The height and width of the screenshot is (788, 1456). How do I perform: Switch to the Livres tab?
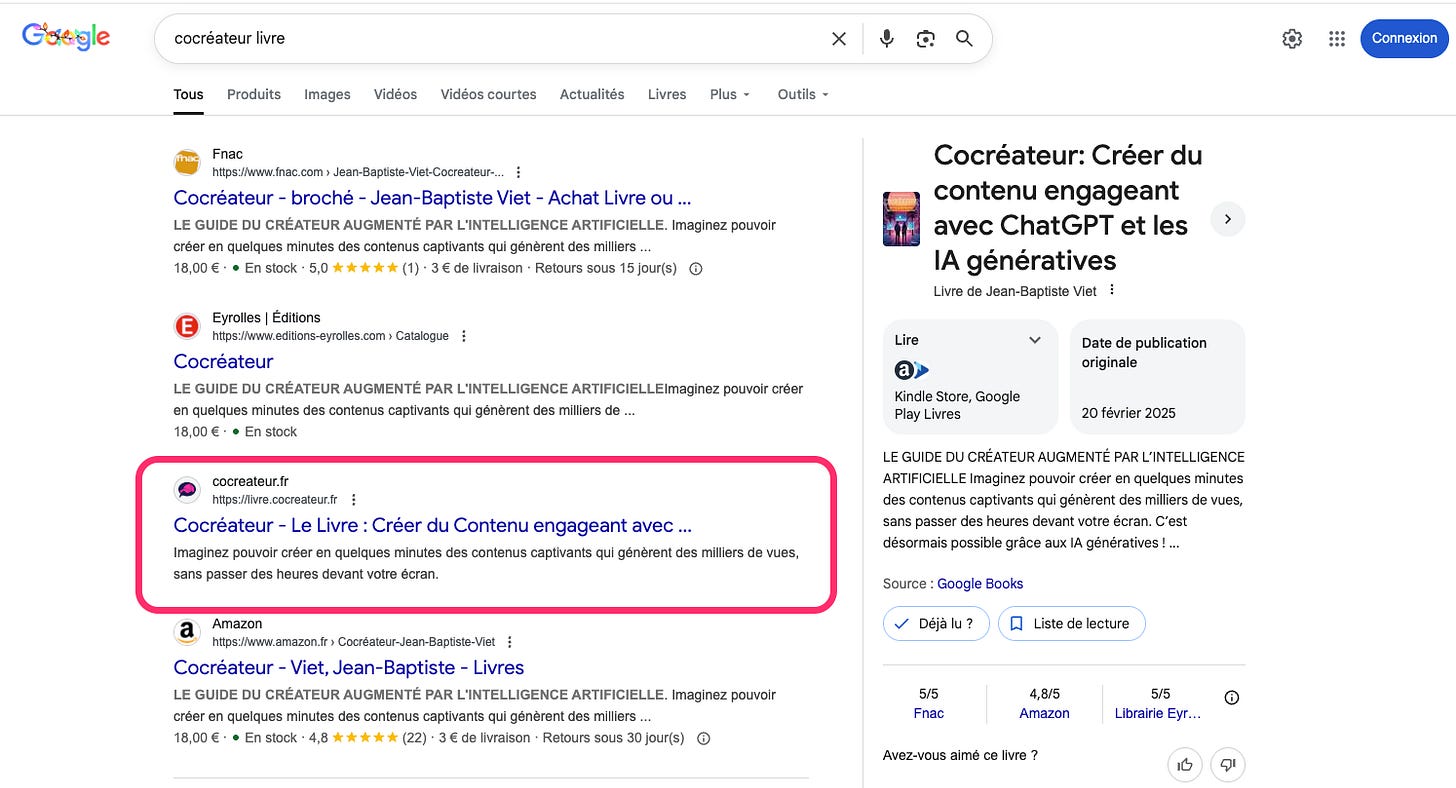(x=667, y=94)
